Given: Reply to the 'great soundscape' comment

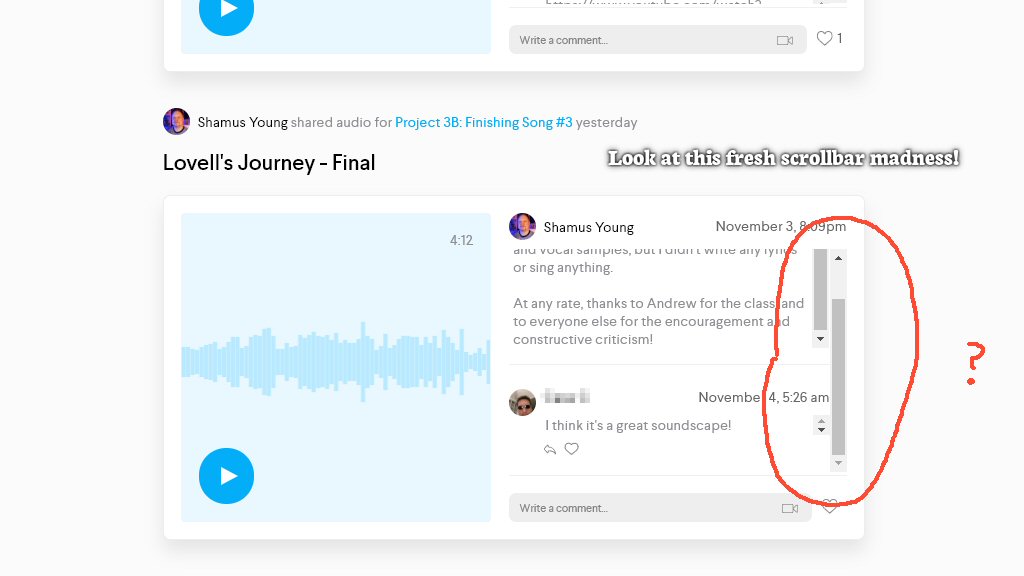Looking at the screenshot, I should [550, 449].
